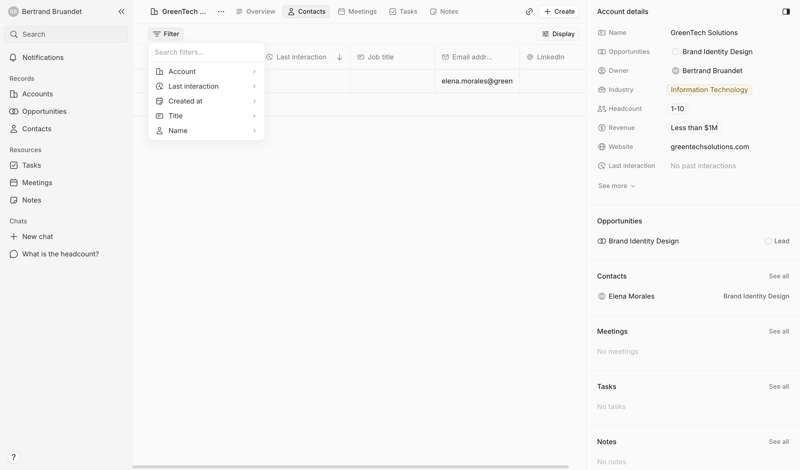Click See all next to Meetings
Viewport: 800px width, 470px height.
pyautogui.click(x=779, y=331)
